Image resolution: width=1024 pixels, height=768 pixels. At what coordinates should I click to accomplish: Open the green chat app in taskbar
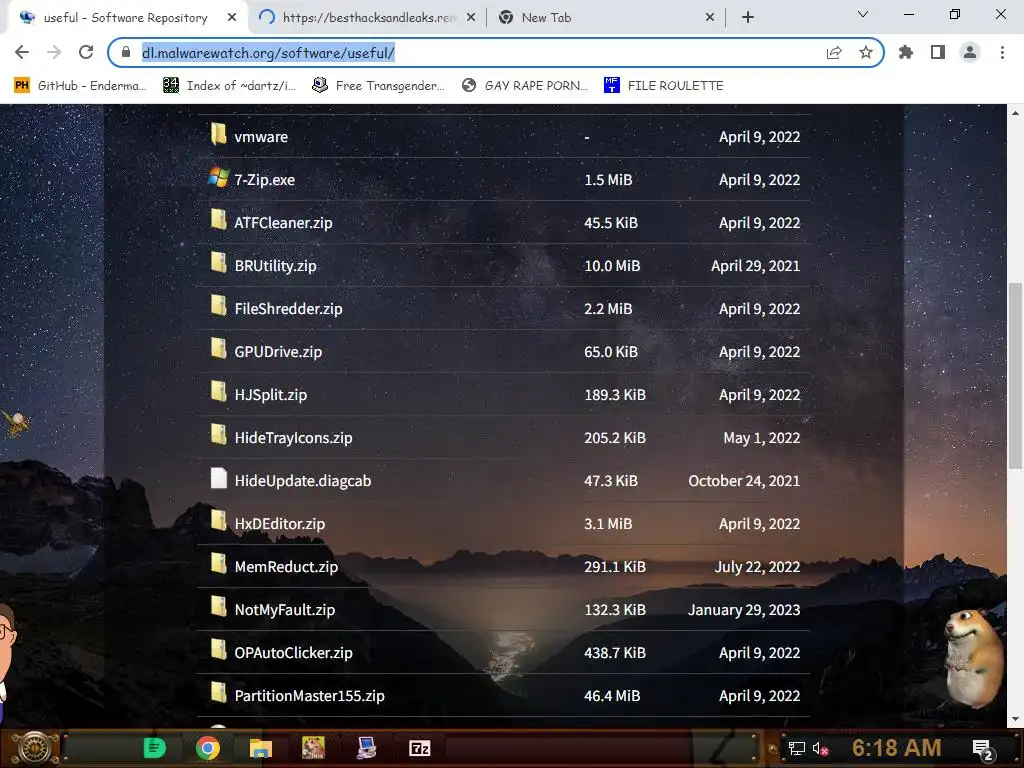[x=154, y=748]
